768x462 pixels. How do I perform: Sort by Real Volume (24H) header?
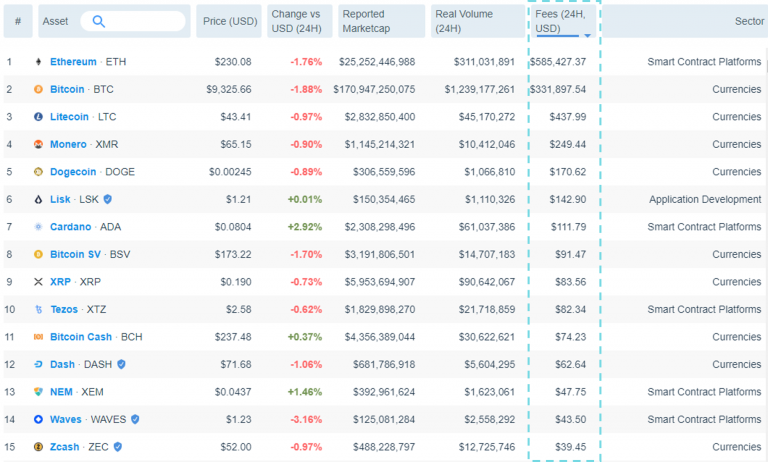tap(478, 21)
